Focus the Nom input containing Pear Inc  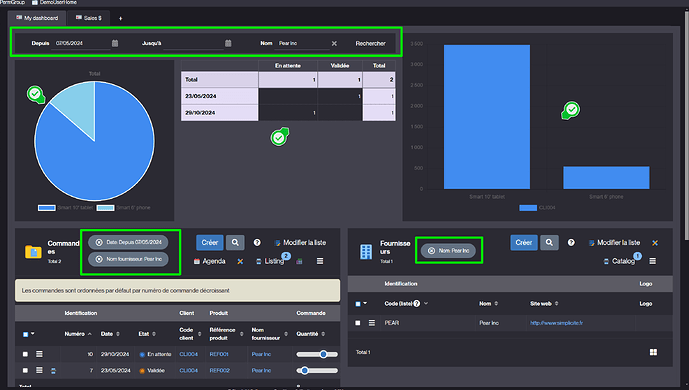[302, 43]
